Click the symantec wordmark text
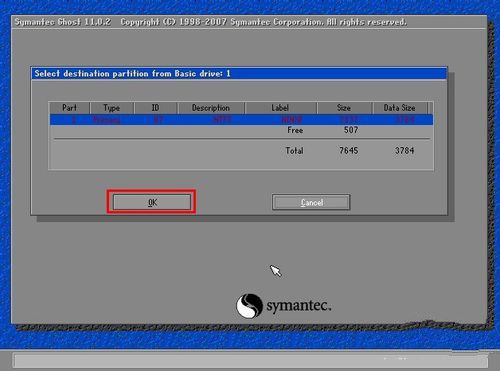The image size is (500, 371). point(299,306)
